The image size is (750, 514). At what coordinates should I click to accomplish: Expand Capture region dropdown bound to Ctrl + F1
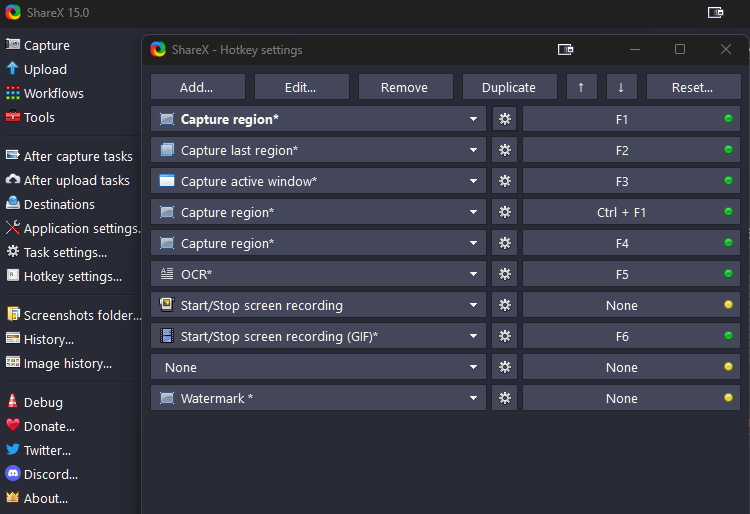tap(474, 212)
